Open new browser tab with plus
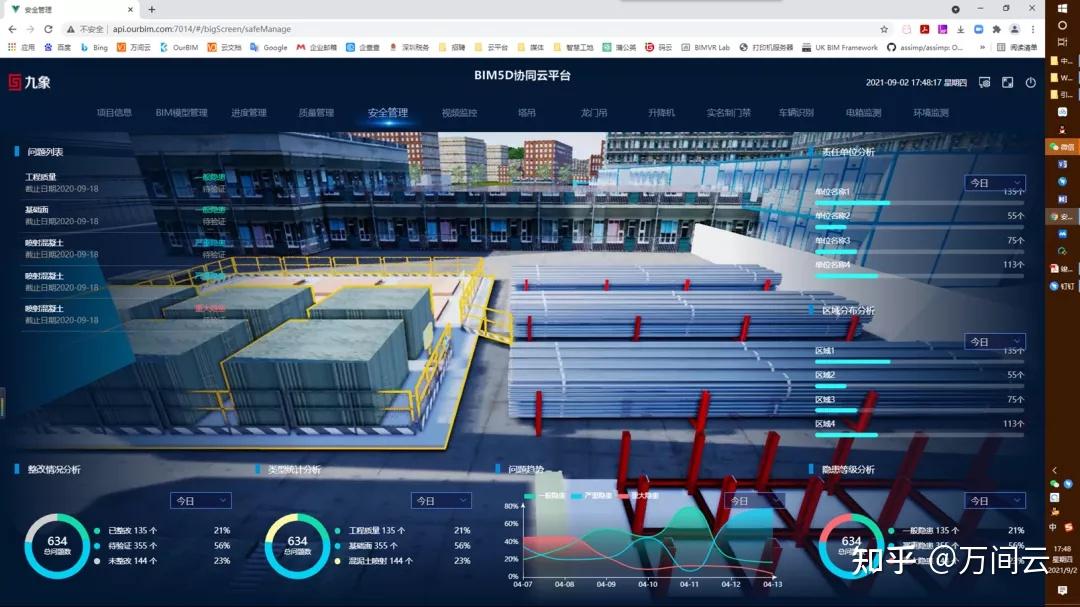The image size is (1080, 607). coord(152,10)
